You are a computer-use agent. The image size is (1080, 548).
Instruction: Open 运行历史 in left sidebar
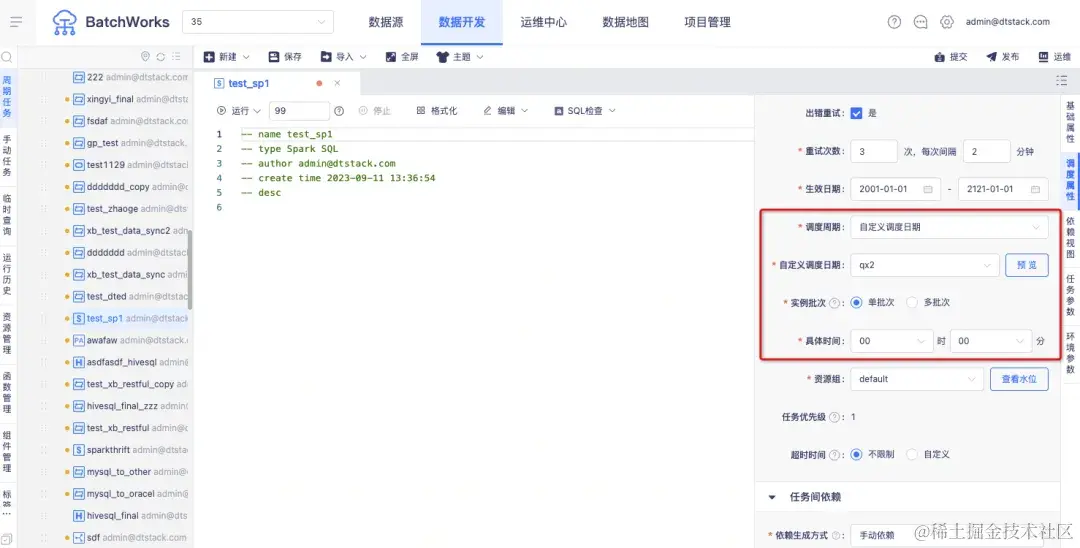7,274
